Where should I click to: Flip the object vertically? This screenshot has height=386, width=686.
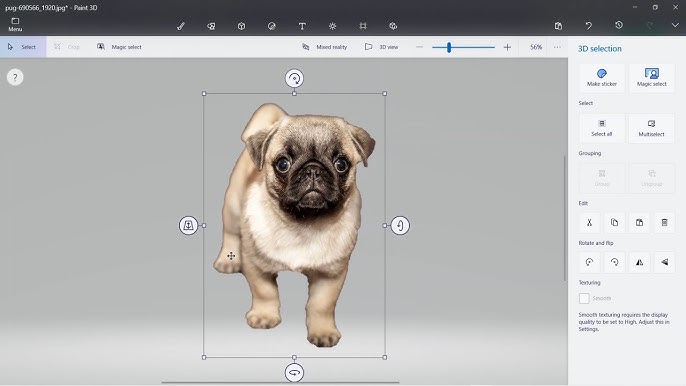tap(664, 262)
